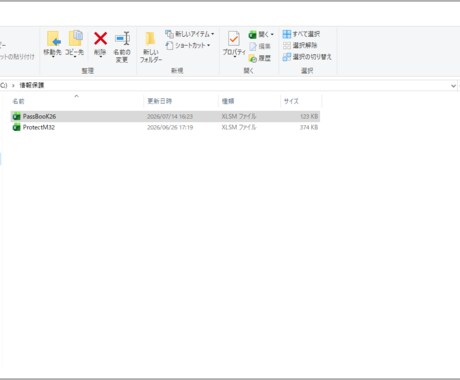Screen dimensions: 460x380
Task: Click the 情報保護 folder in address bar
Action: (32, 85)
